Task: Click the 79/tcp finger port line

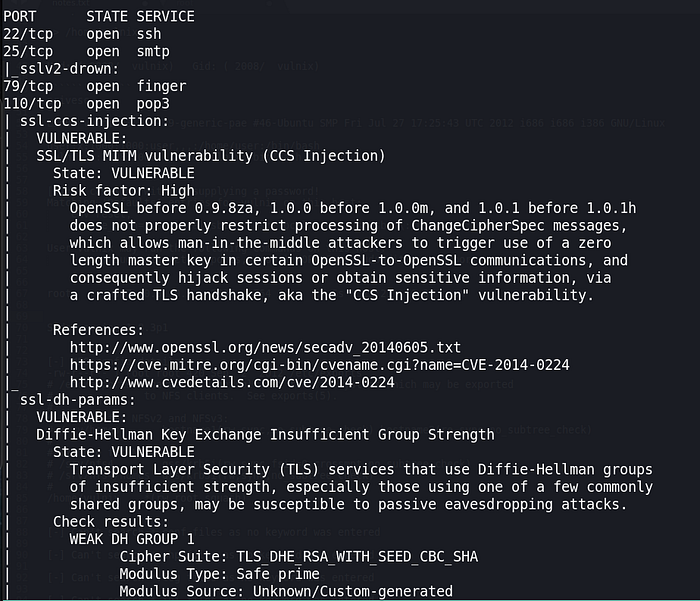Action: tap(94, 86)
